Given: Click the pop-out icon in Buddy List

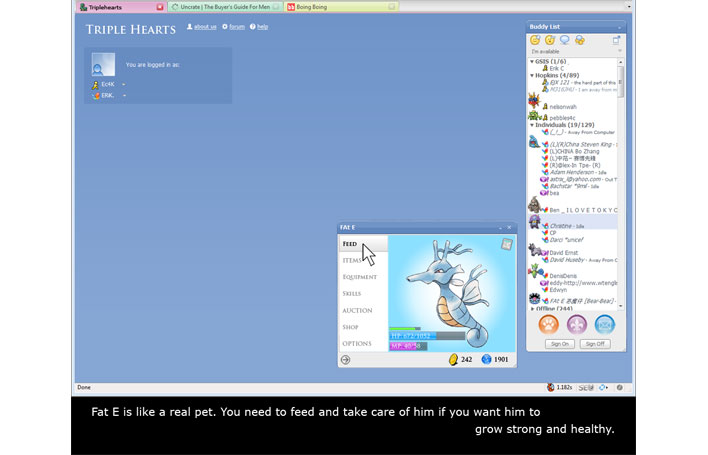Looking at the screenshot, I should pyautogui.click(x=616, y=40).
